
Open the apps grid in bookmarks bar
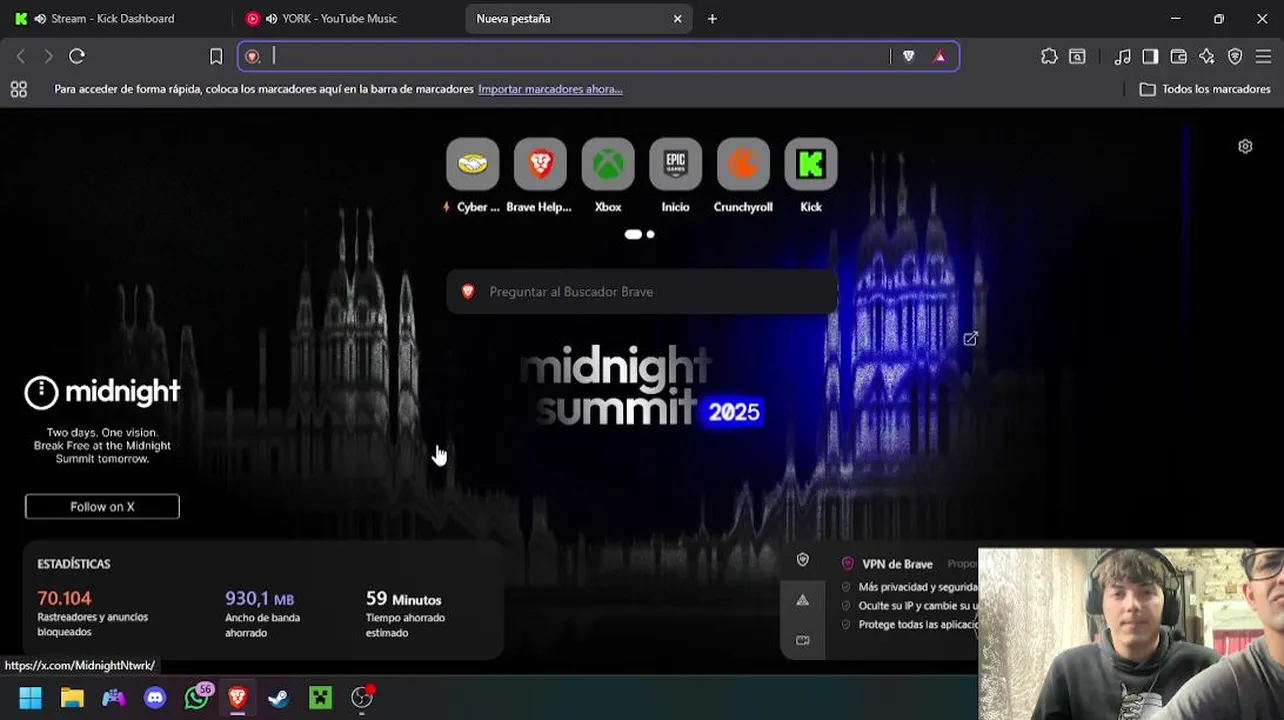(18, 89)
